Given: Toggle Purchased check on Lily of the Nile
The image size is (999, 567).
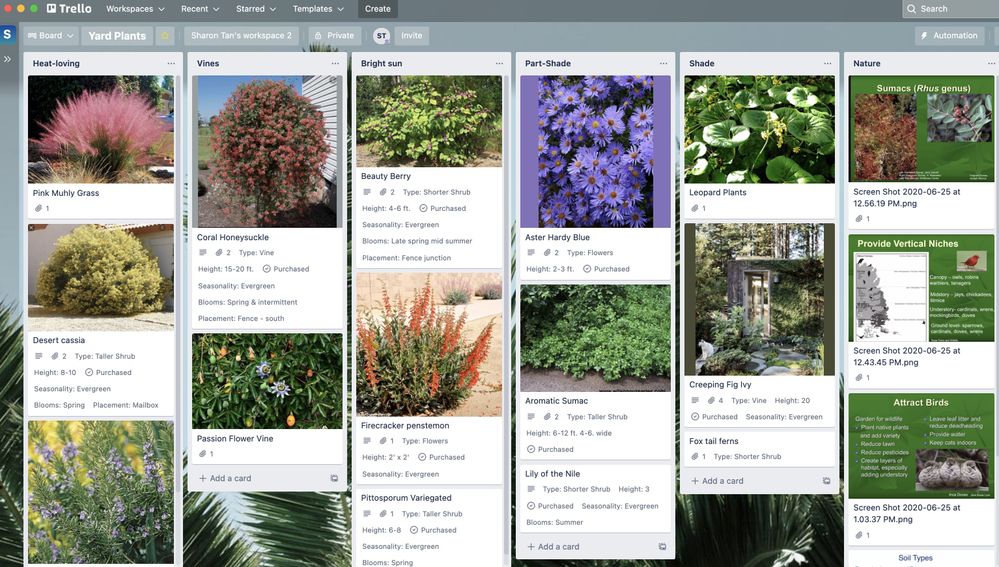Looking at the screenshot, I should (531, 506).
